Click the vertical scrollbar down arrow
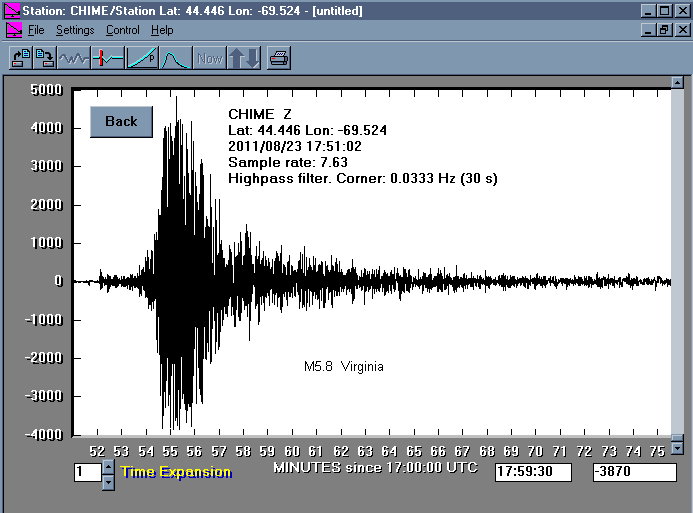Viewport: 693px width, 513px height. point(678,447)
